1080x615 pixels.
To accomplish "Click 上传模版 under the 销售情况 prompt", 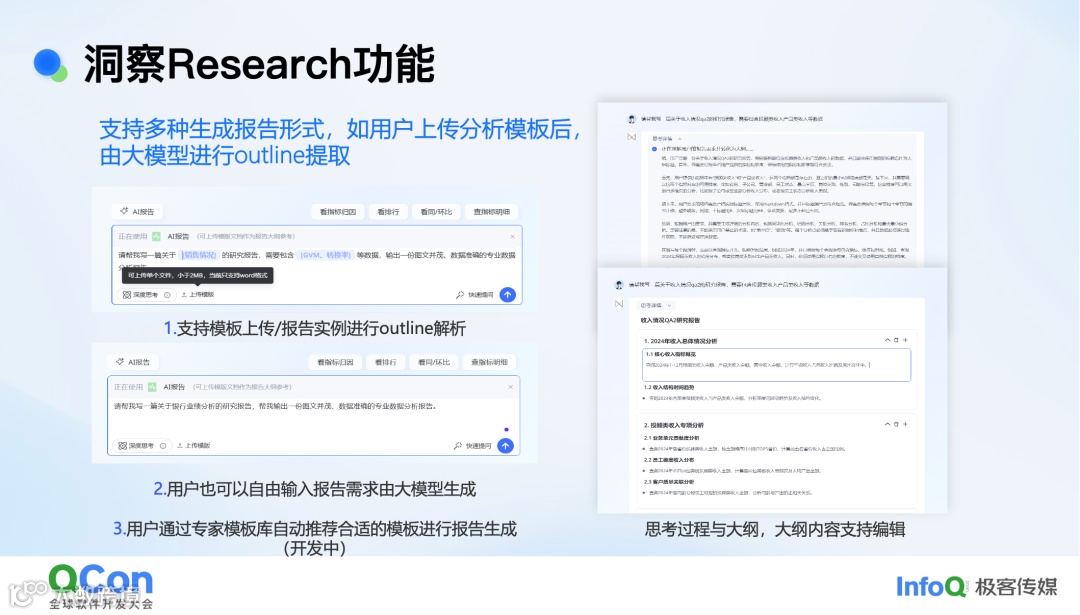I will click(x=198, y=294).
